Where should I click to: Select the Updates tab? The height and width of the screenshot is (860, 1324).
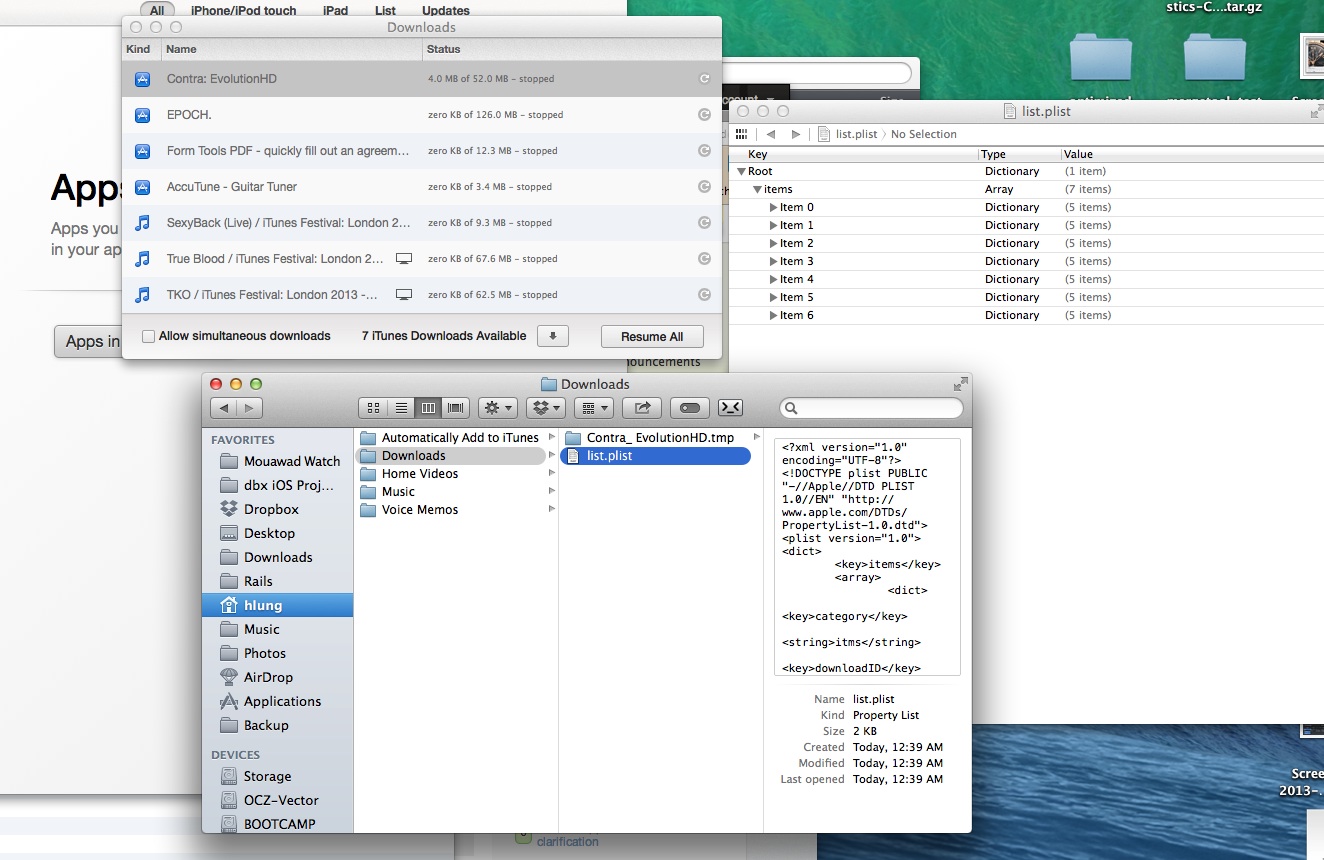pyautogui.click(x=445, y=10)
